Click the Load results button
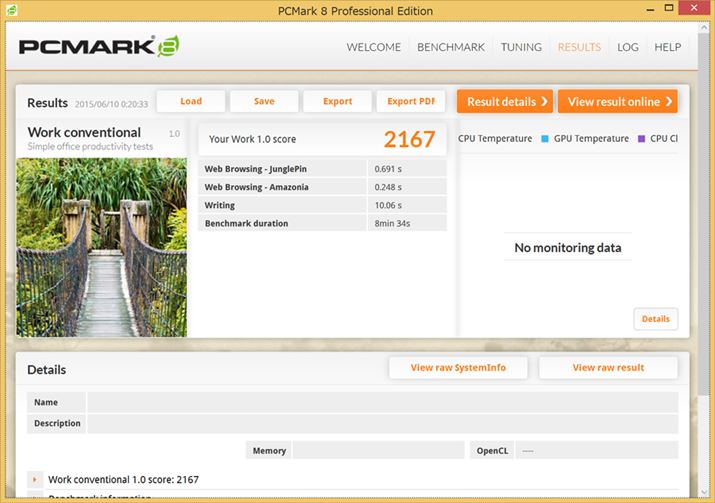This screenshot has height=503, width=715. [x=191, y=101]
